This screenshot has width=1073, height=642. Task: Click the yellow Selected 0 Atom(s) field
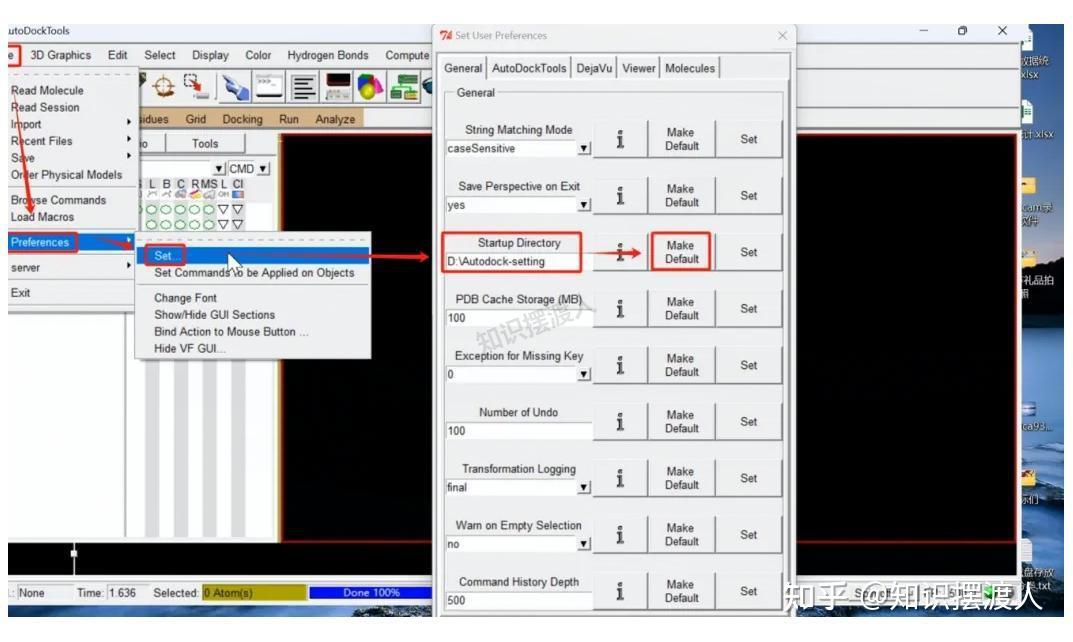point(254,593)
